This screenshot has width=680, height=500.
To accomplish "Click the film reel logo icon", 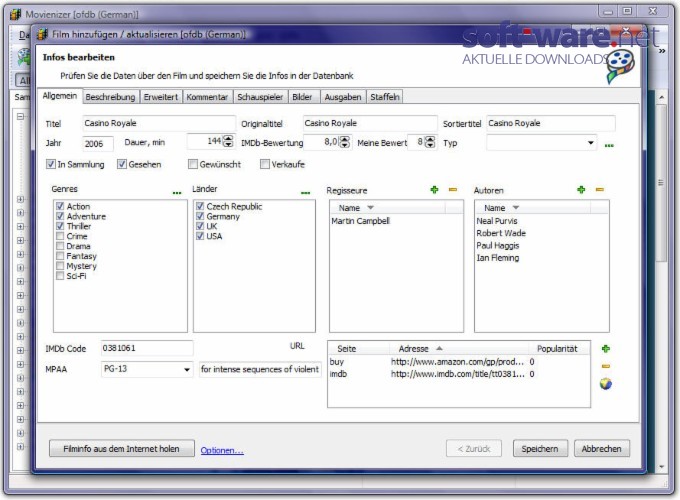I will click(620, 65).
